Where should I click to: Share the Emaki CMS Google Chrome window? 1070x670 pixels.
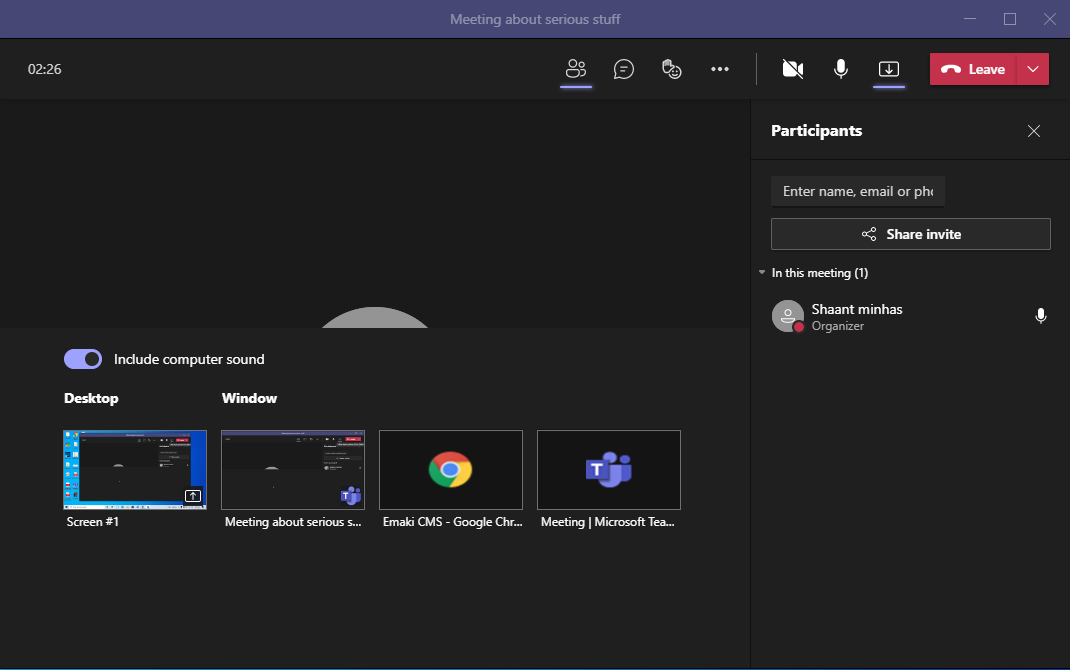tap(451, 470)
